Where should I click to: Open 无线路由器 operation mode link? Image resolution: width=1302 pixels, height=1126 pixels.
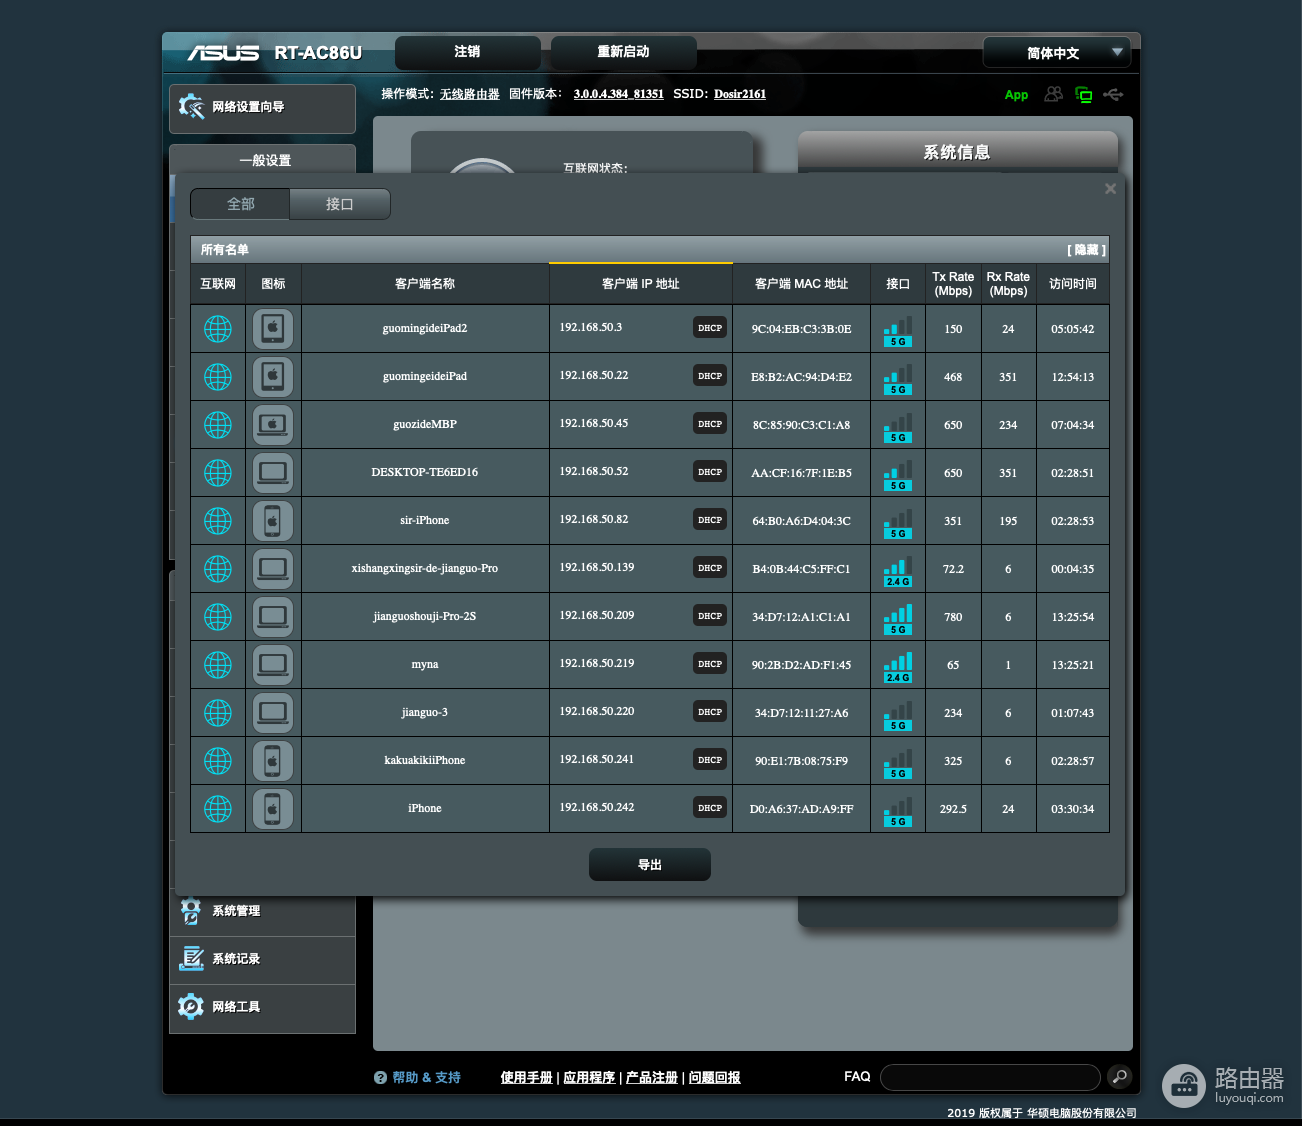pos(470,94)
